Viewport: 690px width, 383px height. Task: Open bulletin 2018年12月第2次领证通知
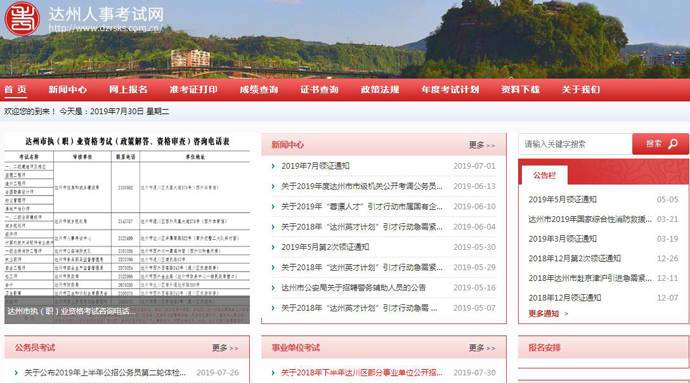click(x=574, y=258)
